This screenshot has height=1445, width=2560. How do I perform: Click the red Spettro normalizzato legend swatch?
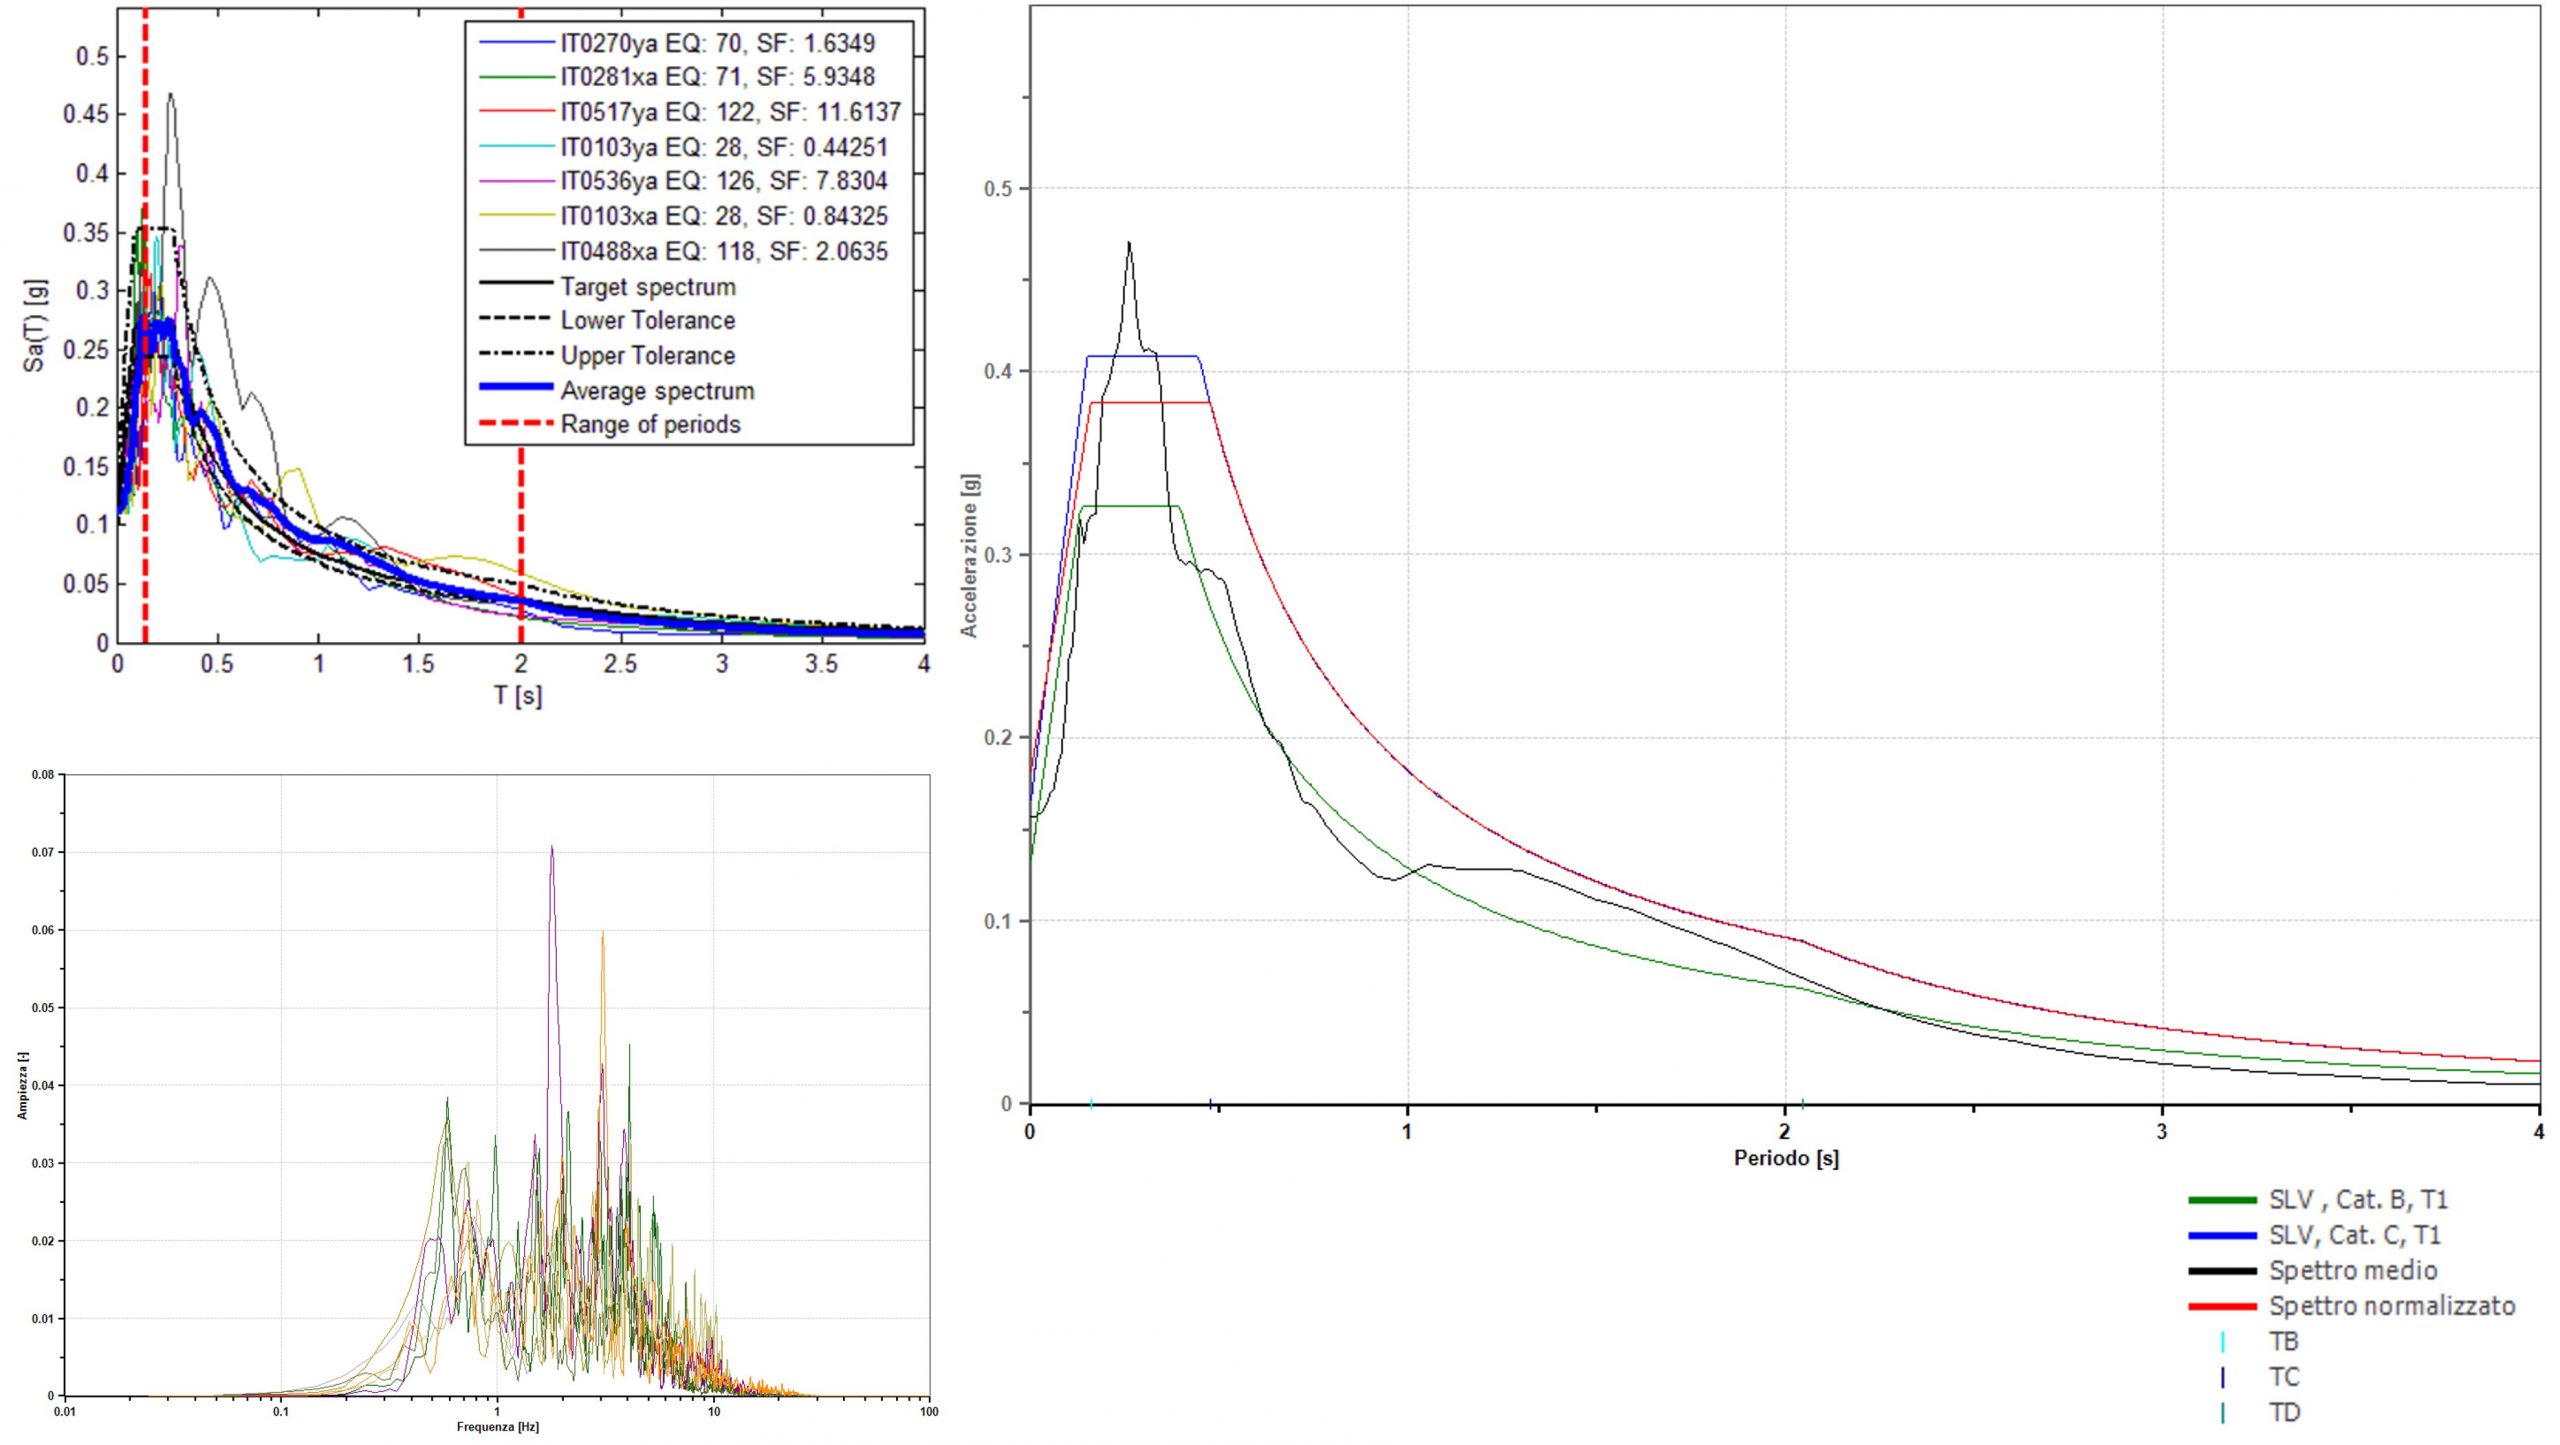(x=2222, y=1306)
